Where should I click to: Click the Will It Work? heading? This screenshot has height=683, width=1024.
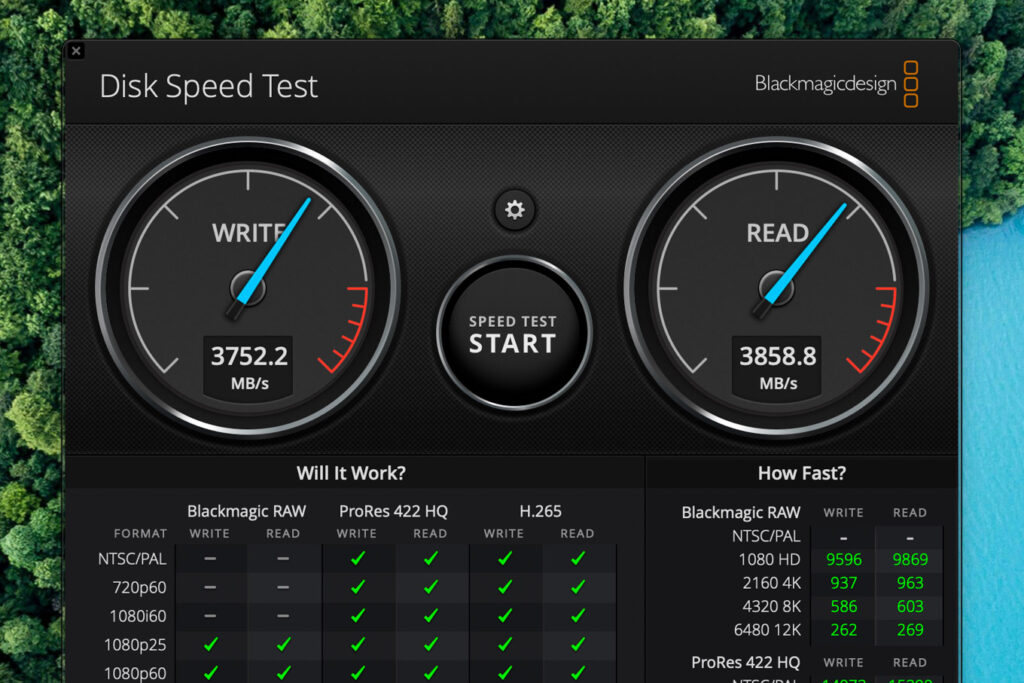[x=351, y=473]
